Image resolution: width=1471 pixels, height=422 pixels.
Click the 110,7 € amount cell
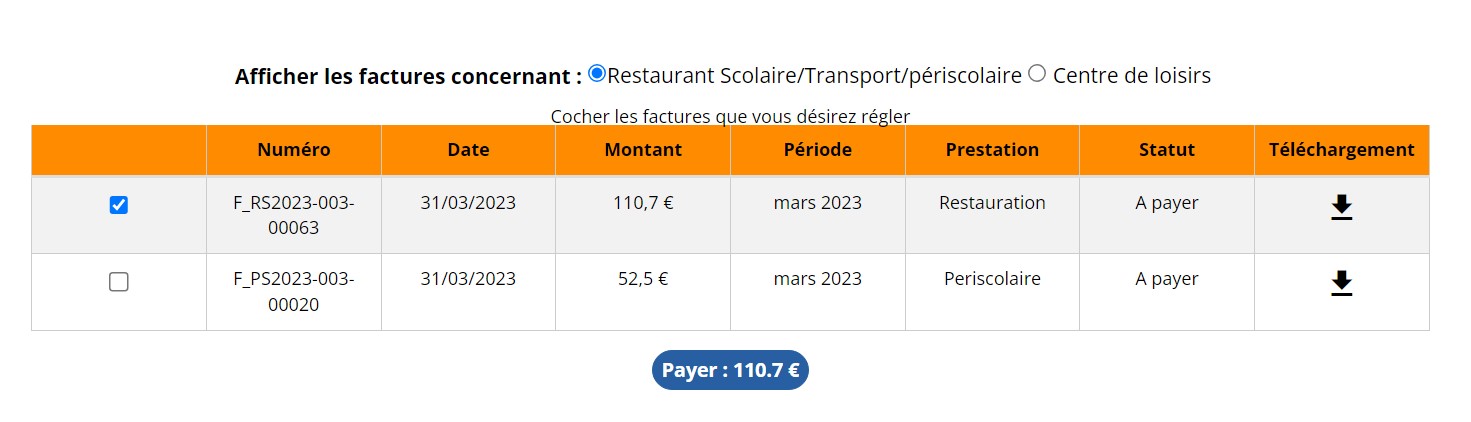click(643, 203)
